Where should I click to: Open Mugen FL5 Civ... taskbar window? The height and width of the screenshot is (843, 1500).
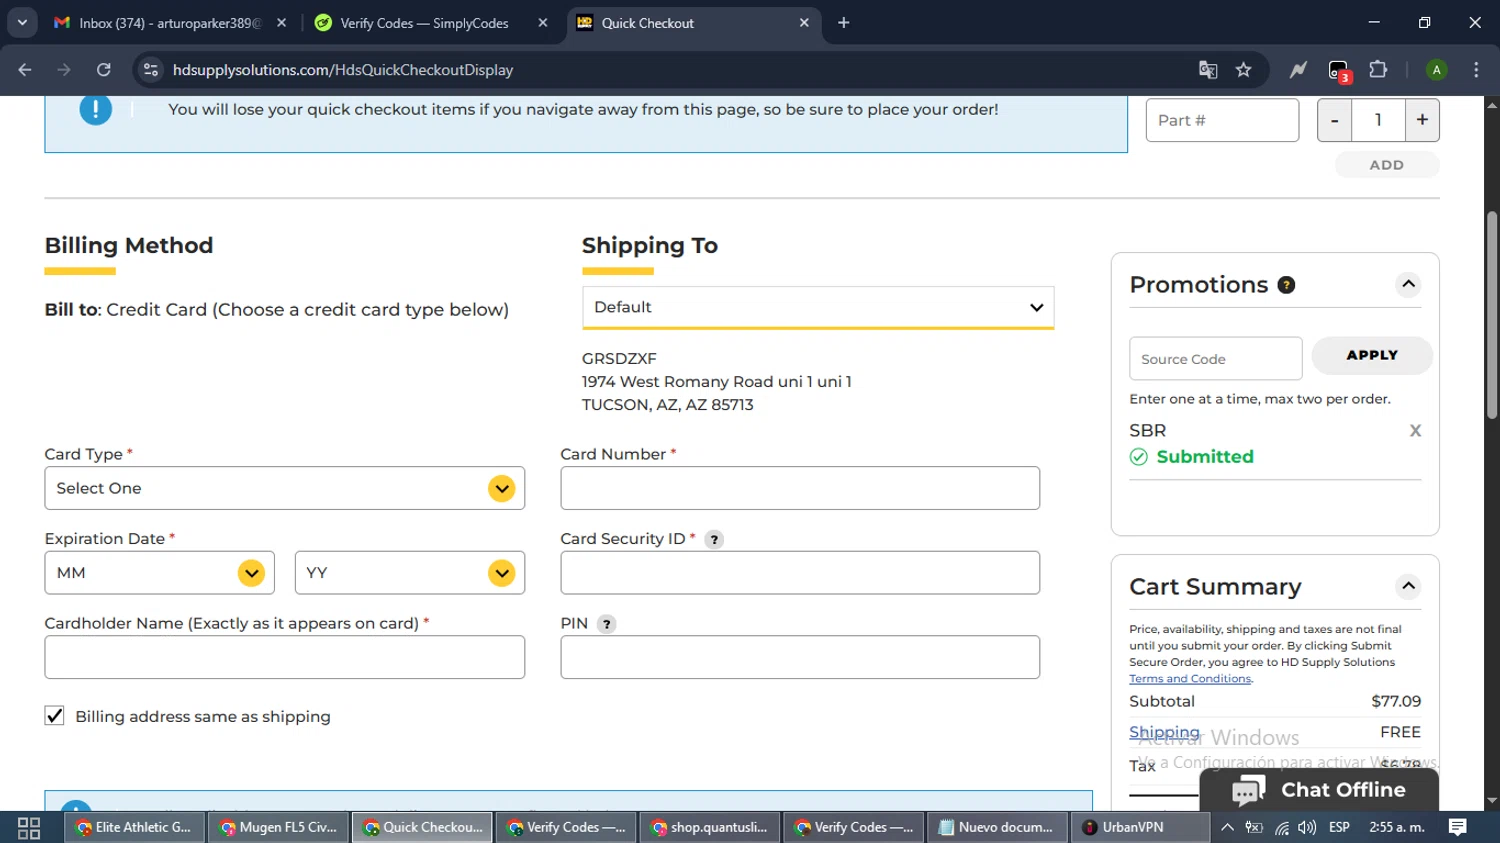pyautogui.click(x=279, y=828)
